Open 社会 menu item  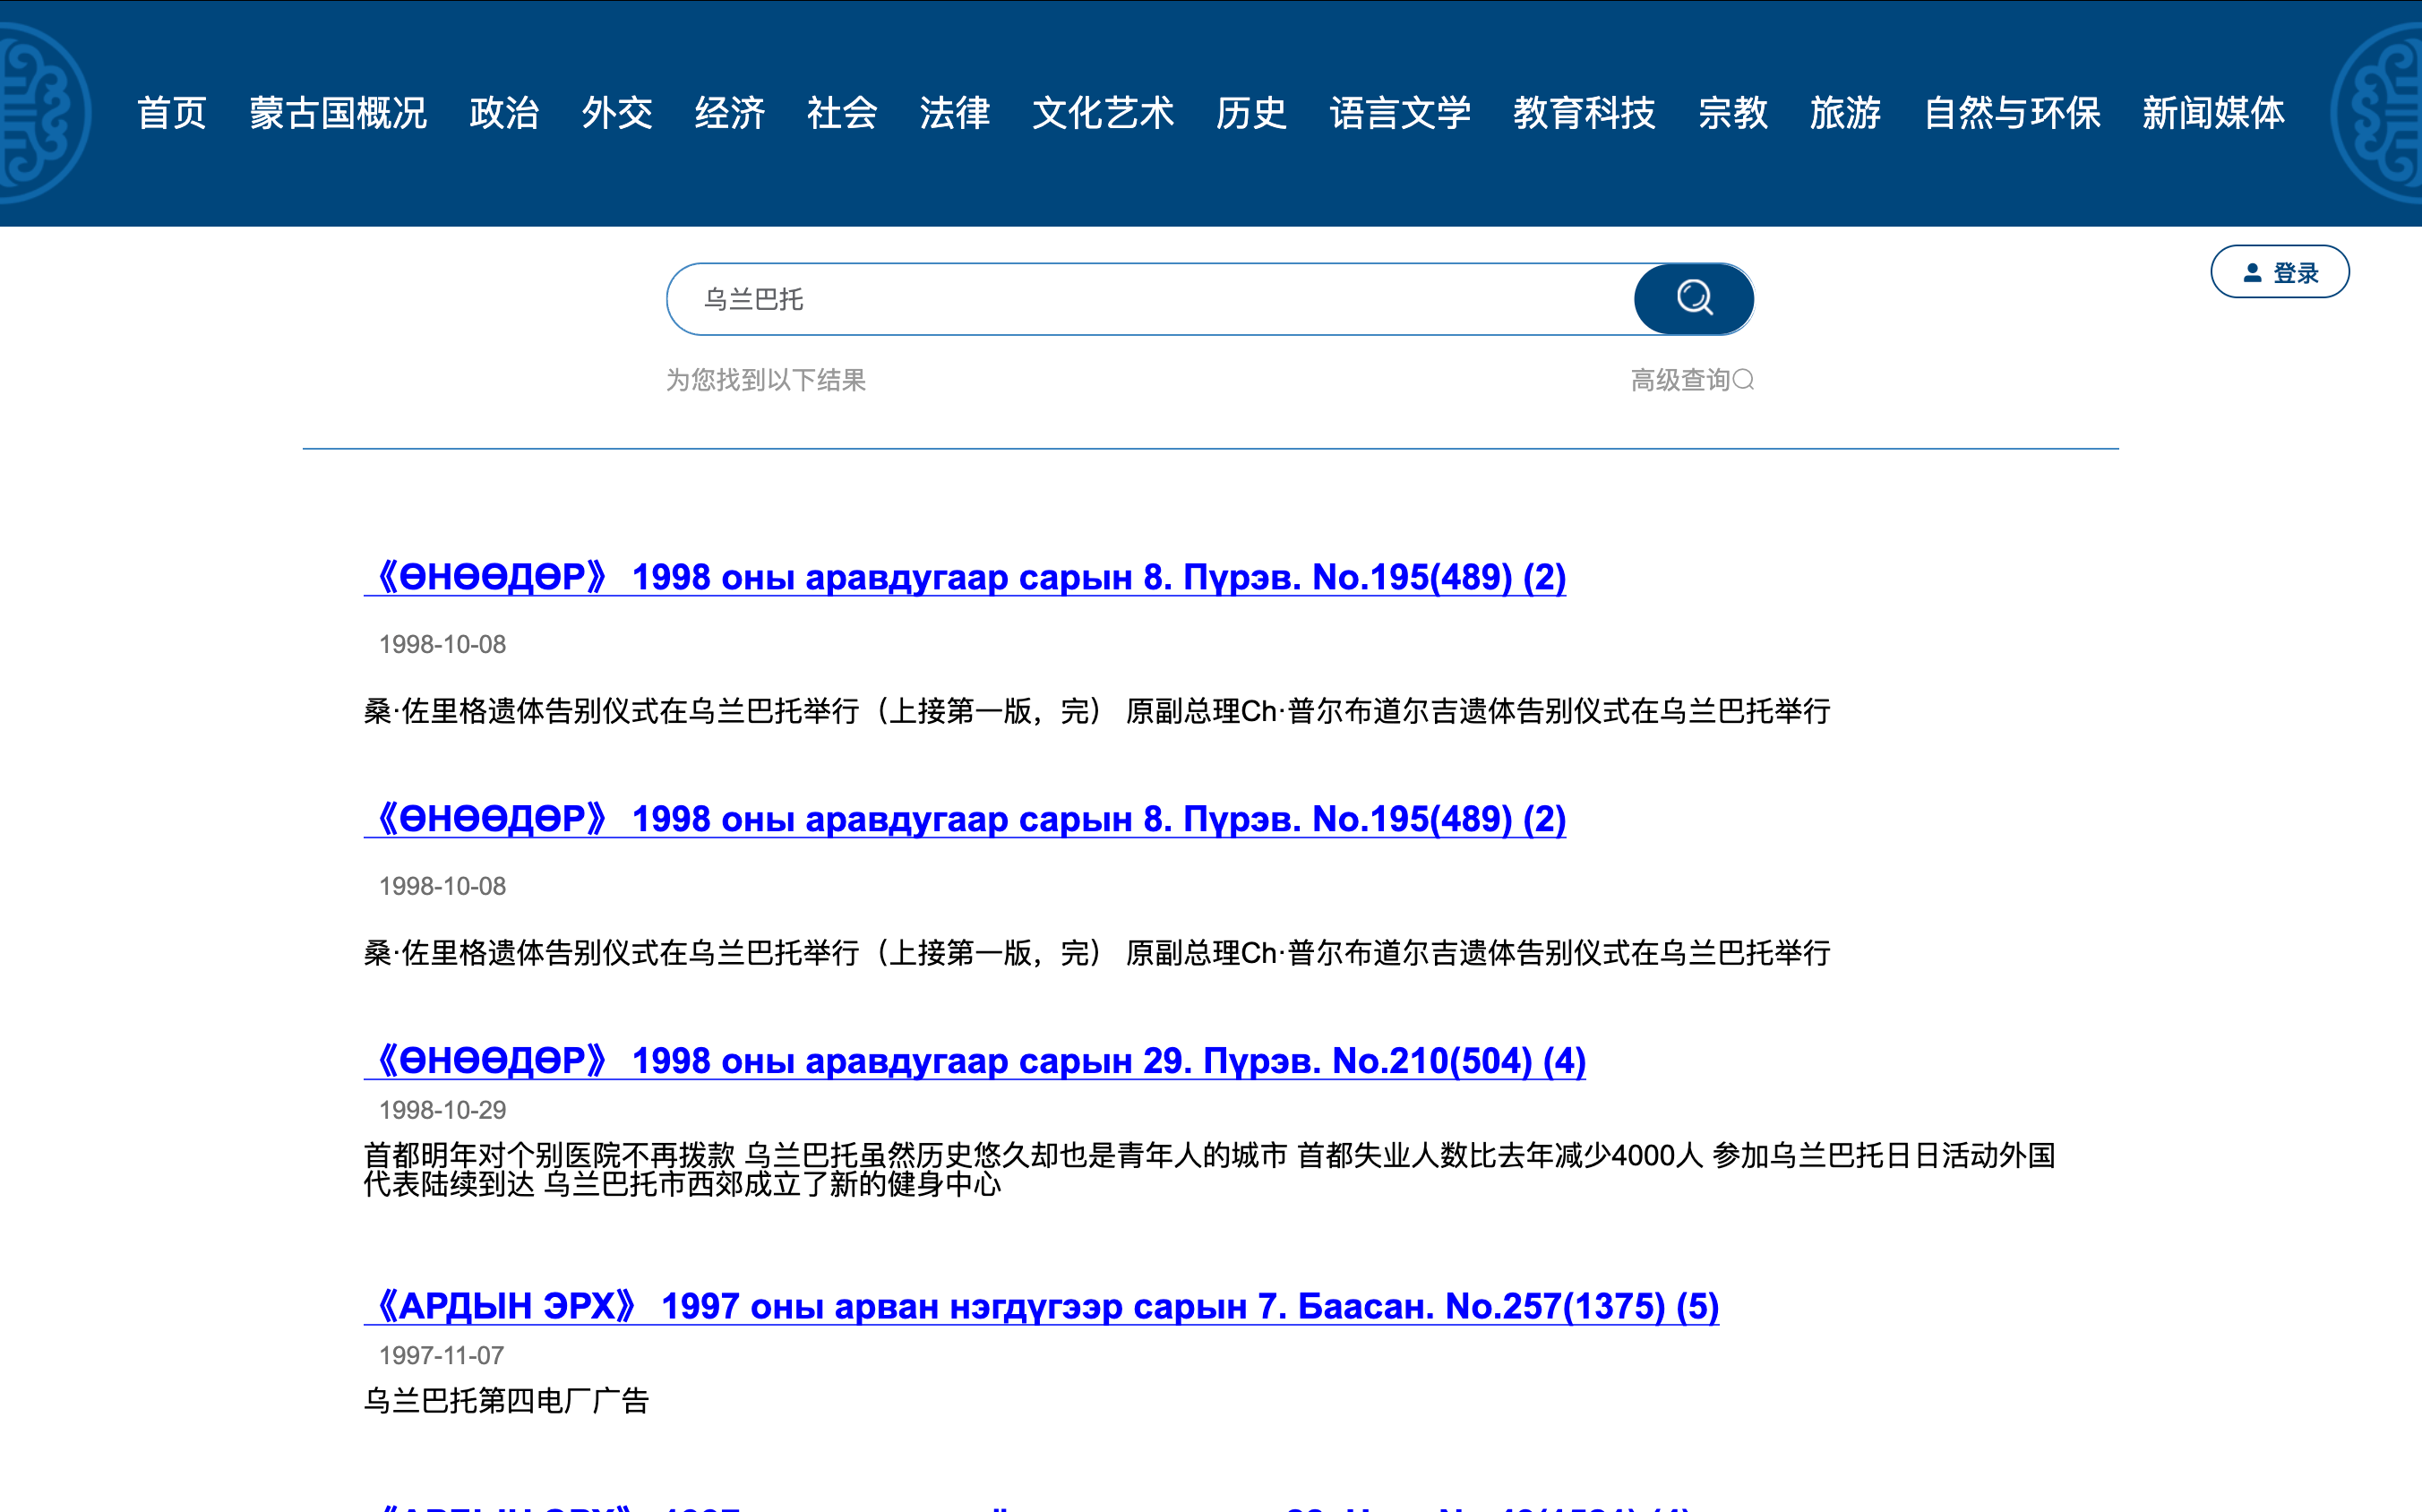pyautogui.click(x=842, y=113)
